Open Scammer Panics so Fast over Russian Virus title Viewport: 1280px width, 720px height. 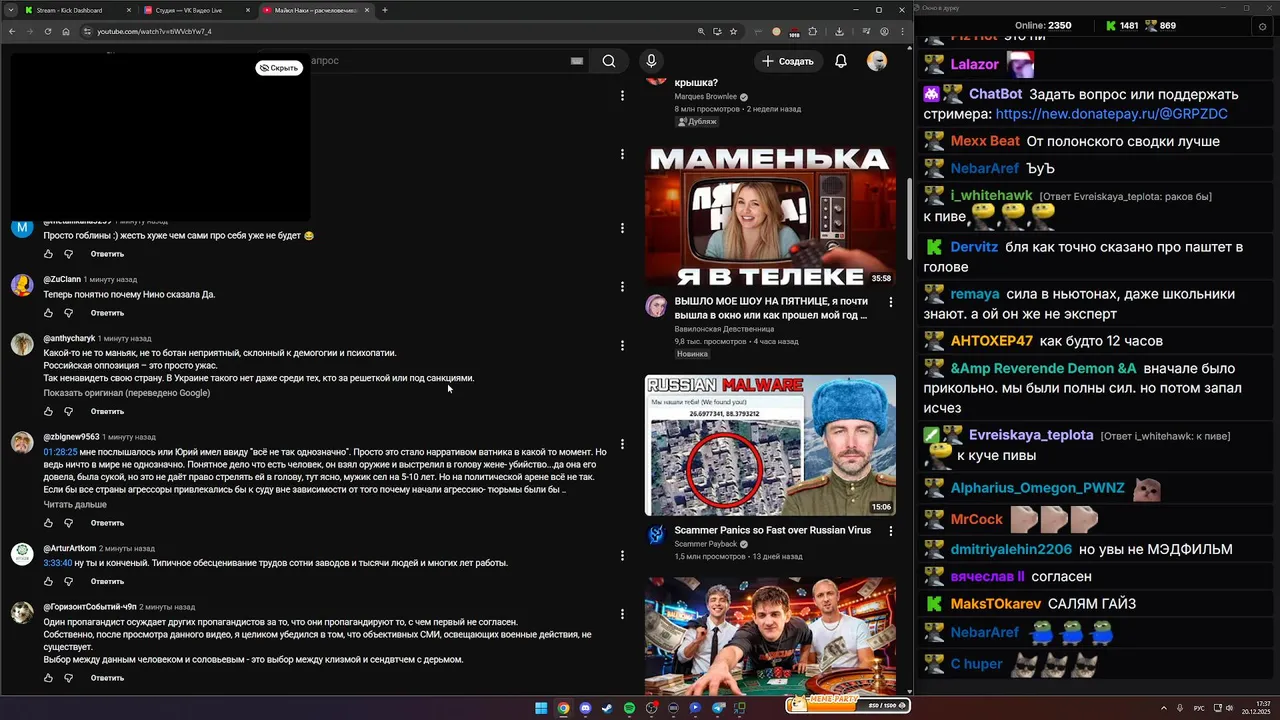pyautogui.click(x=773, y=530)
